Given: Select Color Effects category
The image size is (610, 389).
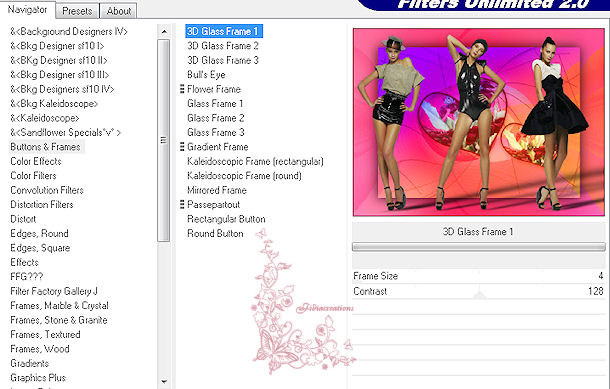Looking at the screenshot, I should (x=36, y=161).
